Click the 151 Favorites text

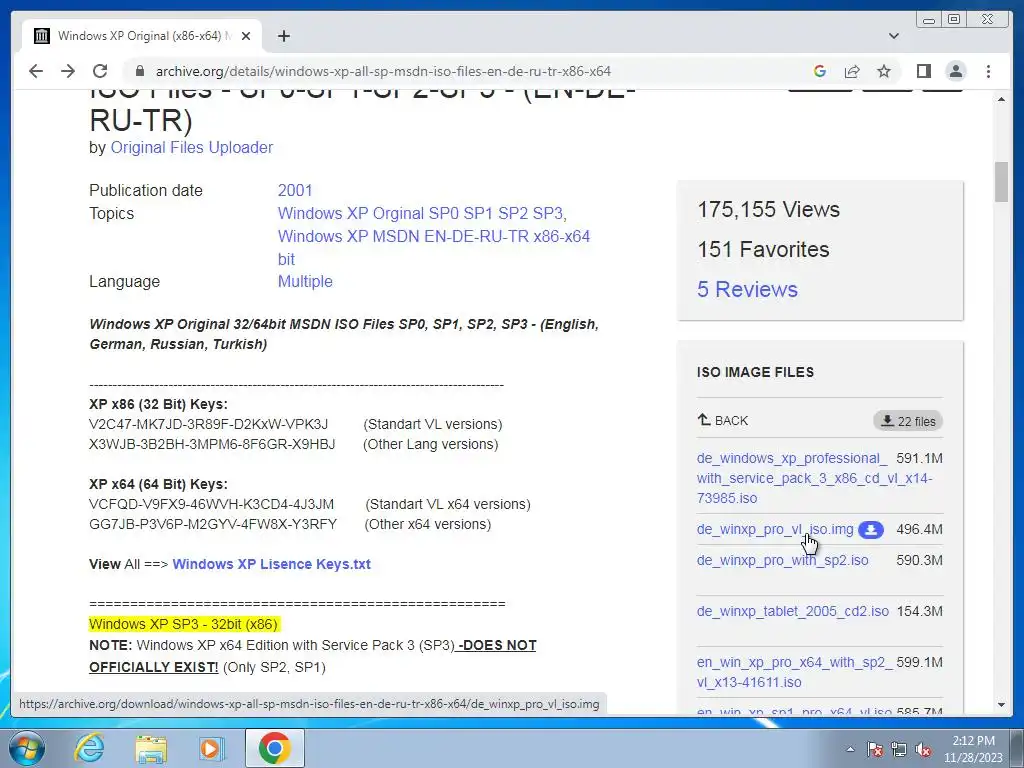click(763, 249)
